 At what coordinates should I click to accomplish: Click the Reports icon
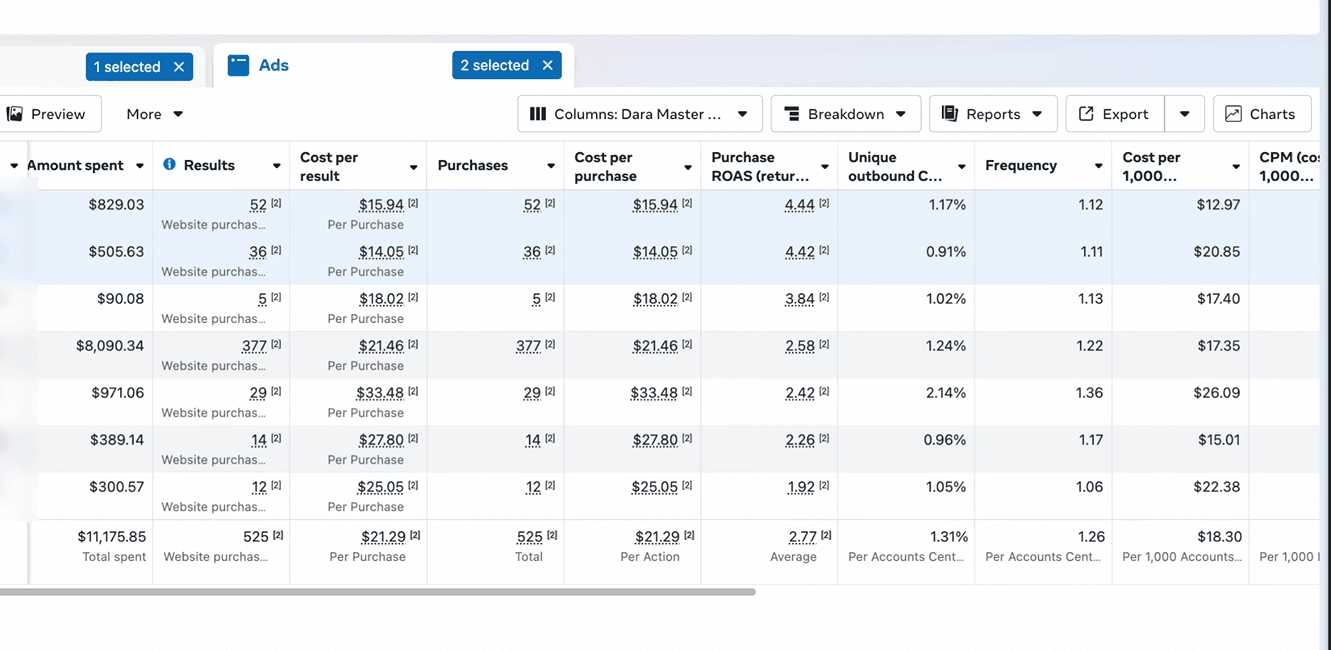click(x=950, y=114)
